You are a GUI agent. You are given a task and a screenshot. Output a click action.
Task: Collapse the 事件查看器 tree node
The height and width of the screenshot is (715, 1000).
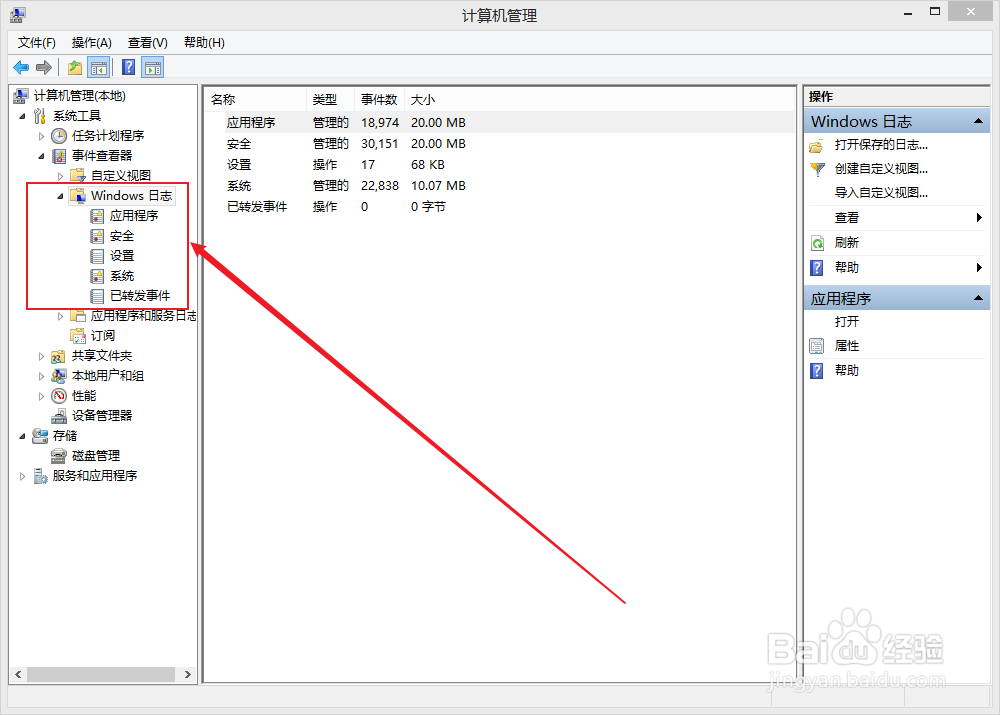(x=41, y=156)
